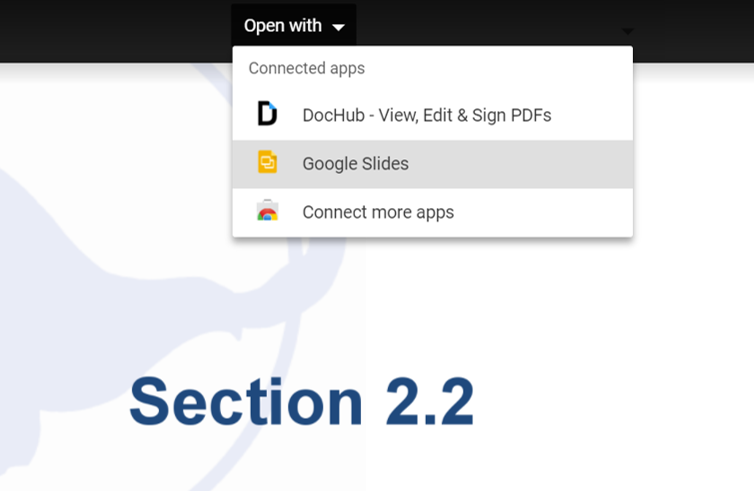This screenshot has height=491, width=754.
Task: Click the "Connected apps" header label
Action: click(x=306, y=69)
